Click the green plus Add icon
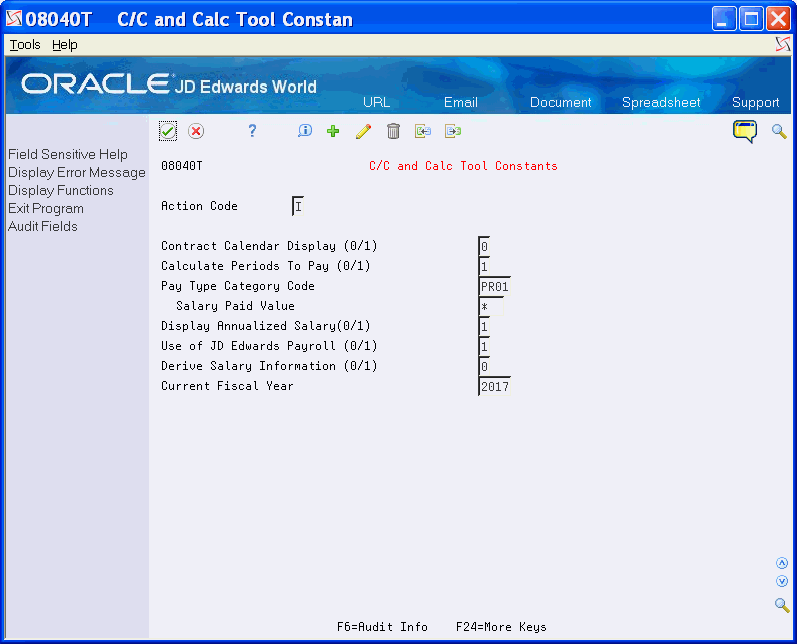This screenshot has height=644, width=797. (333, 131)
